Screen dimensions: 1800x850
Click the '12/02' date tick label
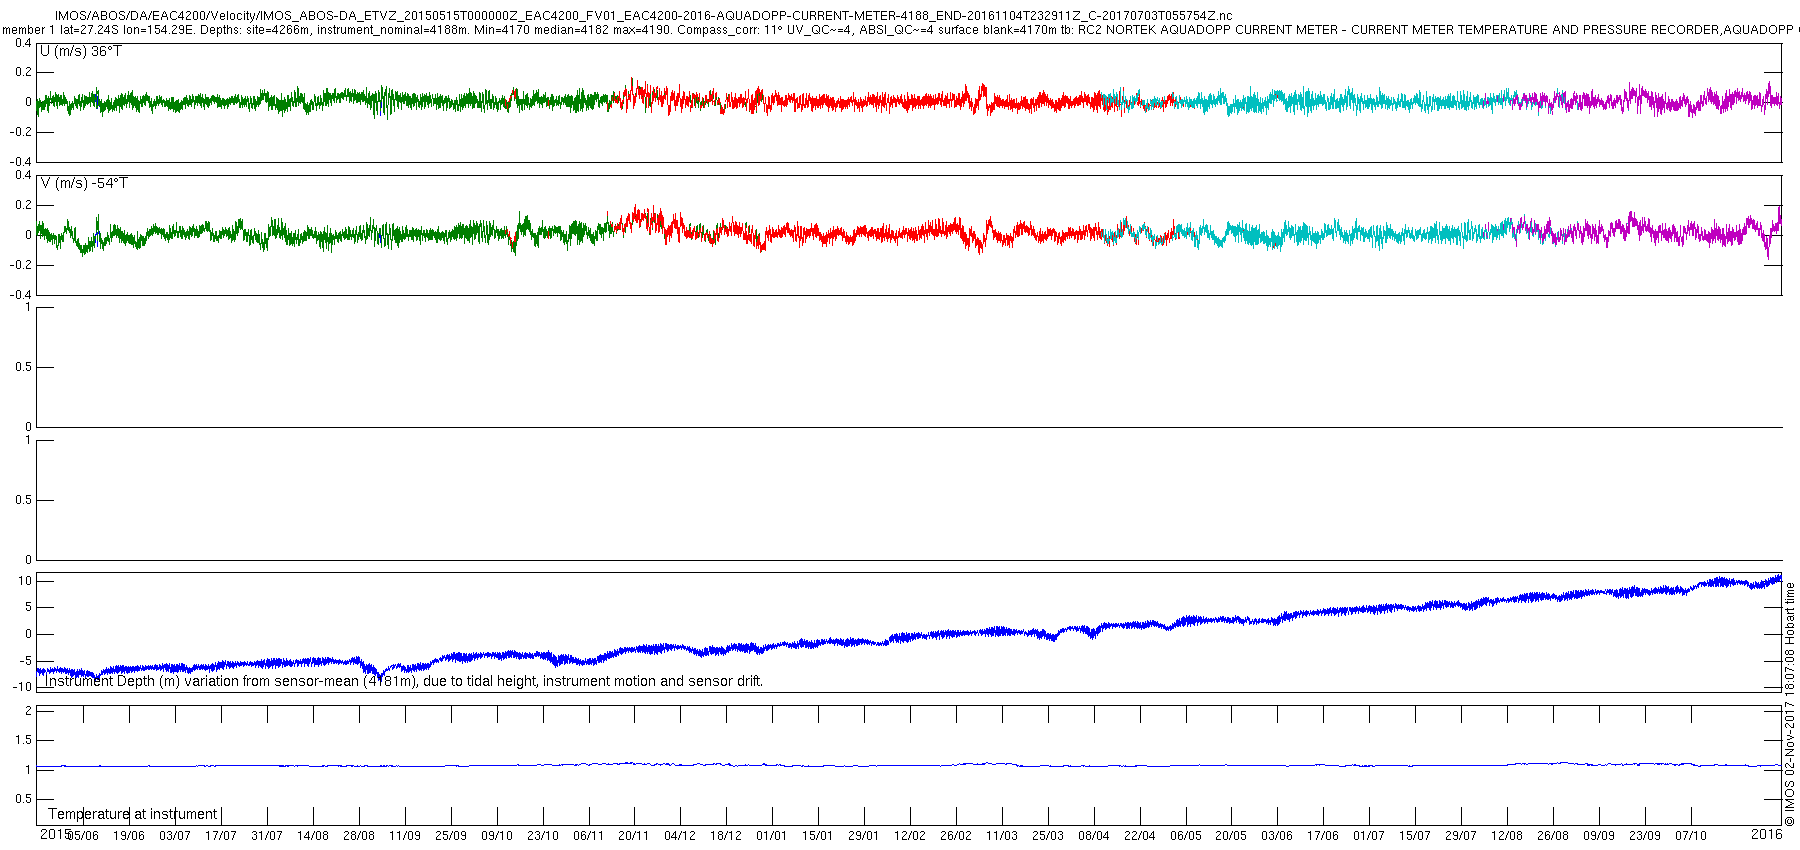[909, 836]
